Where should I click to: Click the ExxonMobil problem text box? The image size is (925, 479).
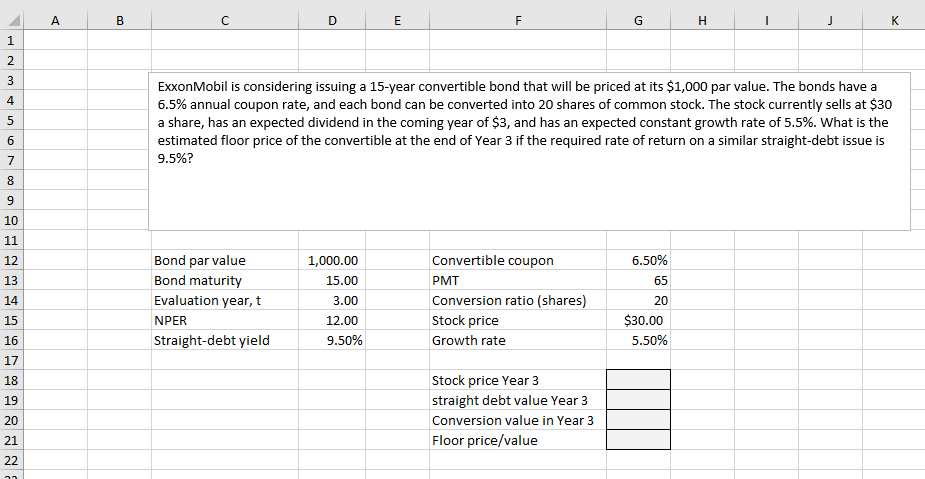(529, 151)
